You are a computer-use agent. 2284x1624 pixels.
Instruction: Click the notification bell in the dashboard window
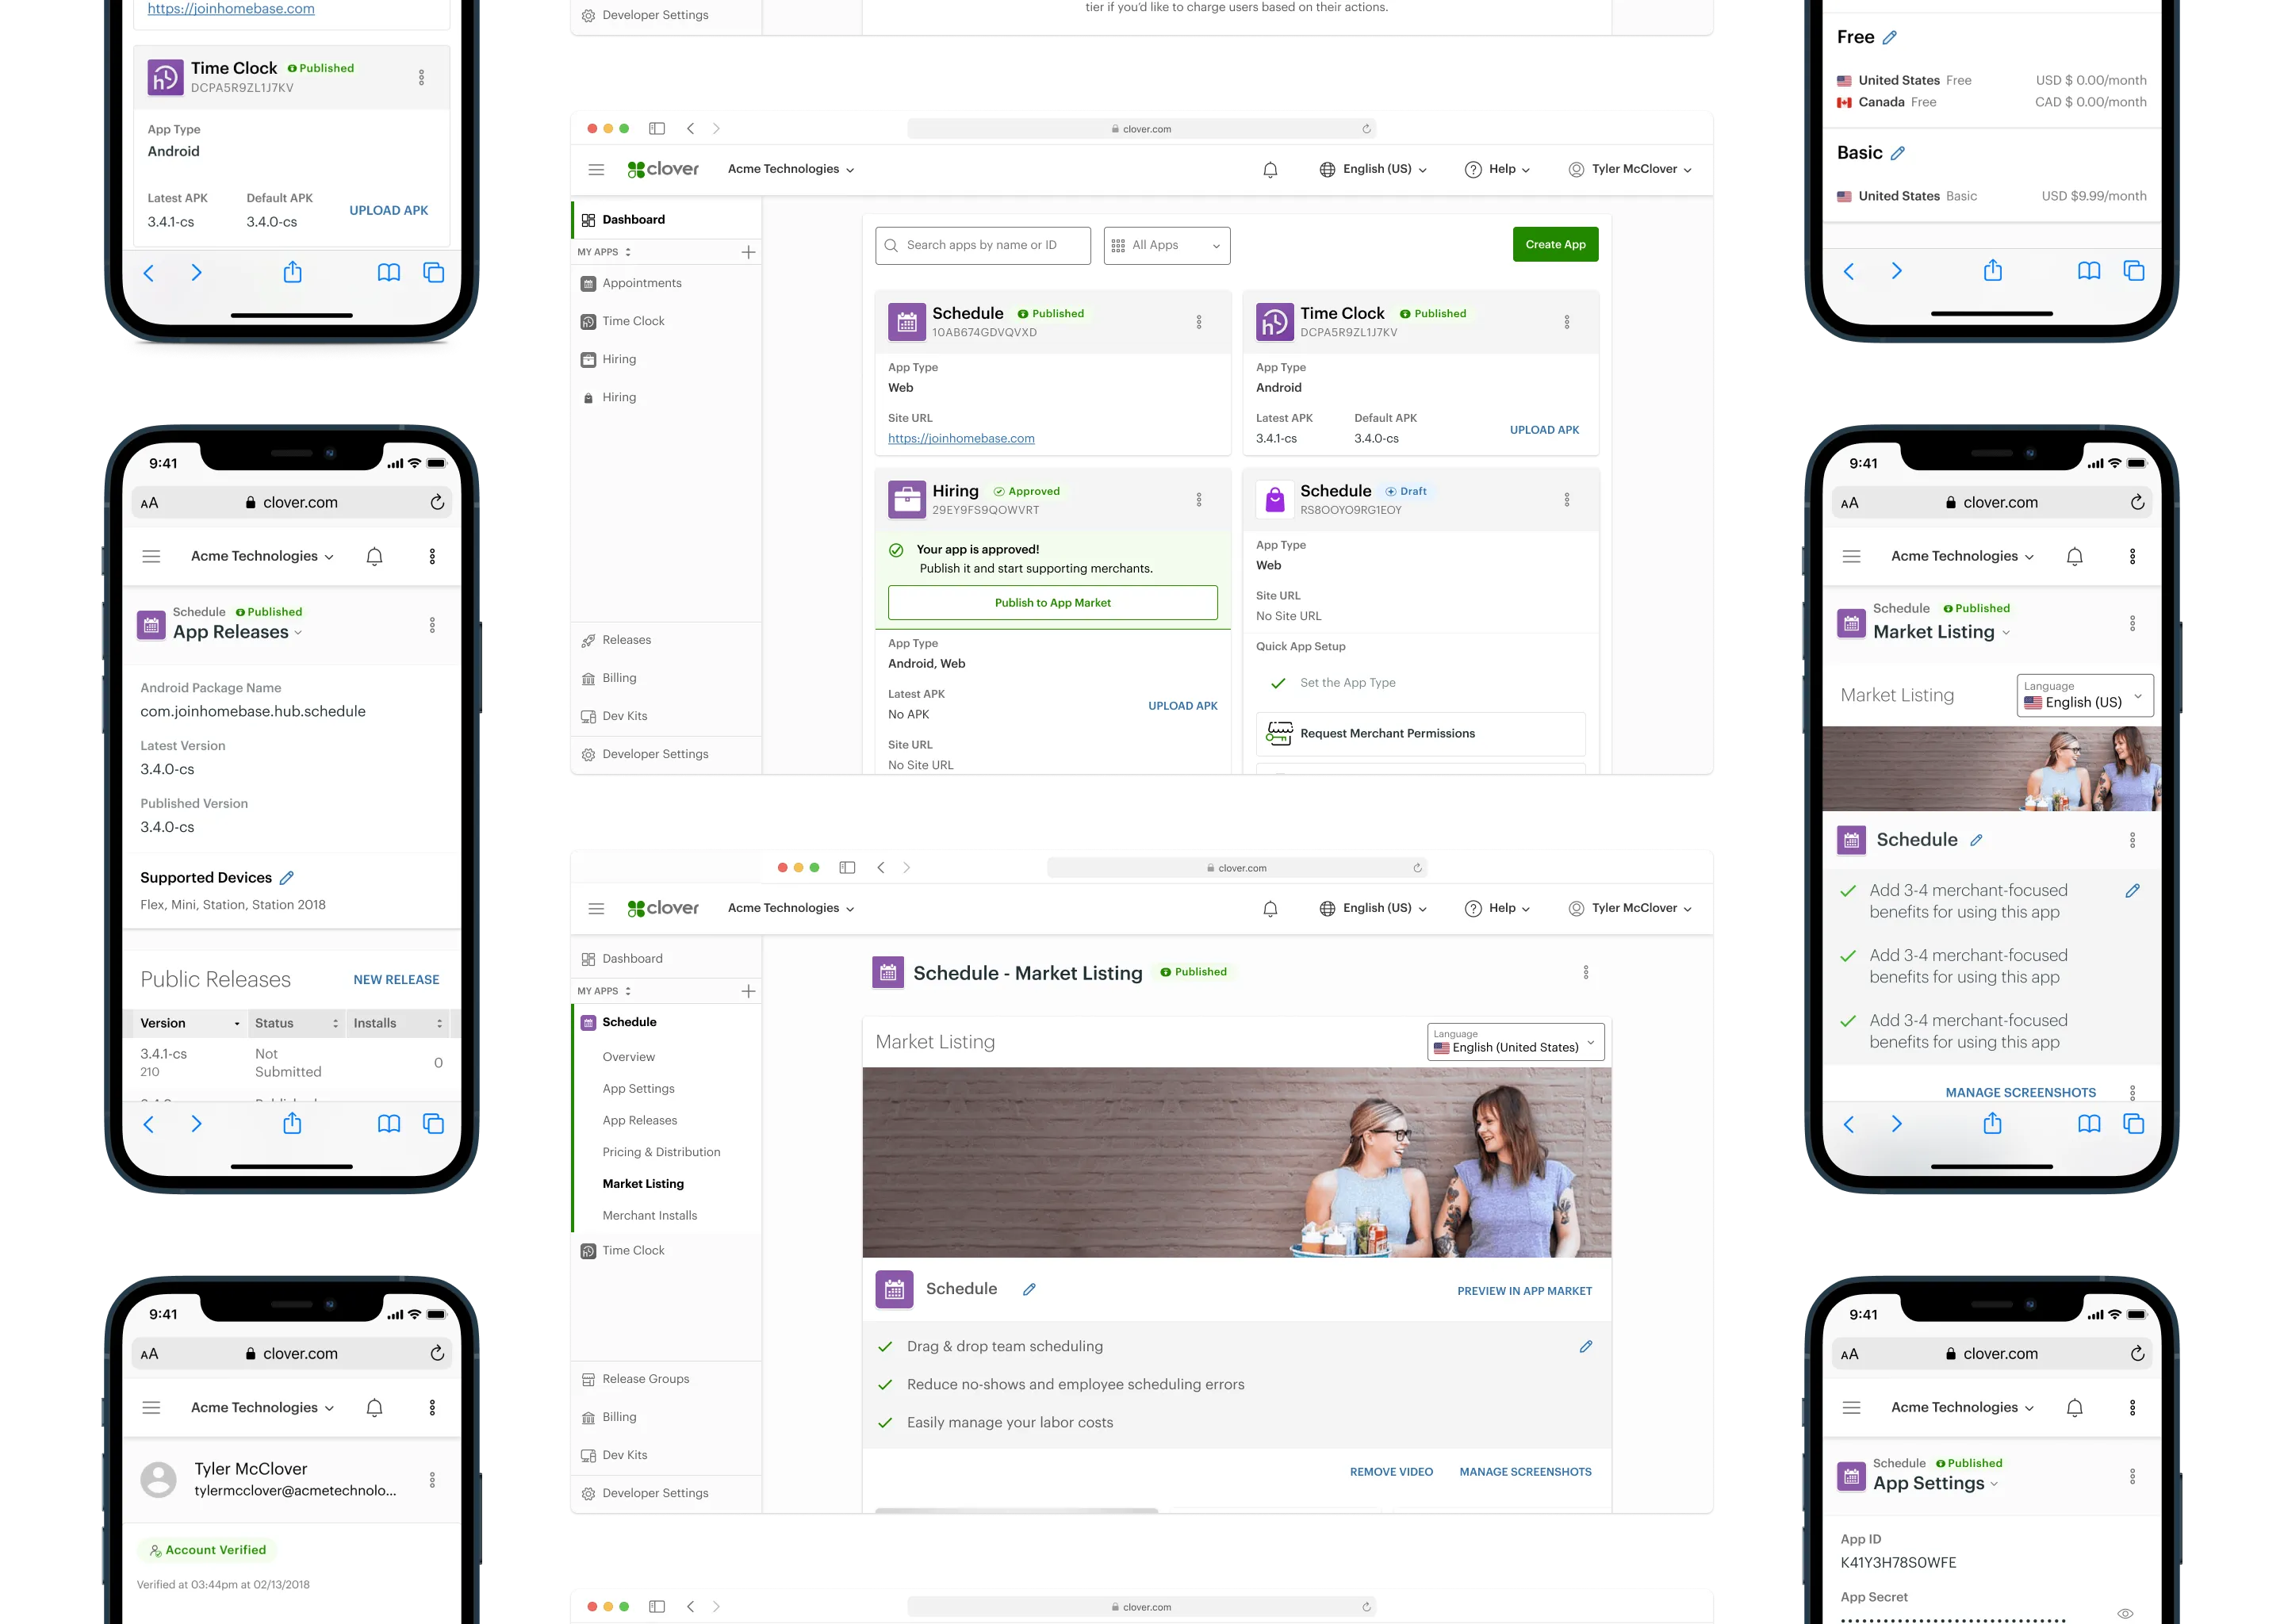(1270, 169)
